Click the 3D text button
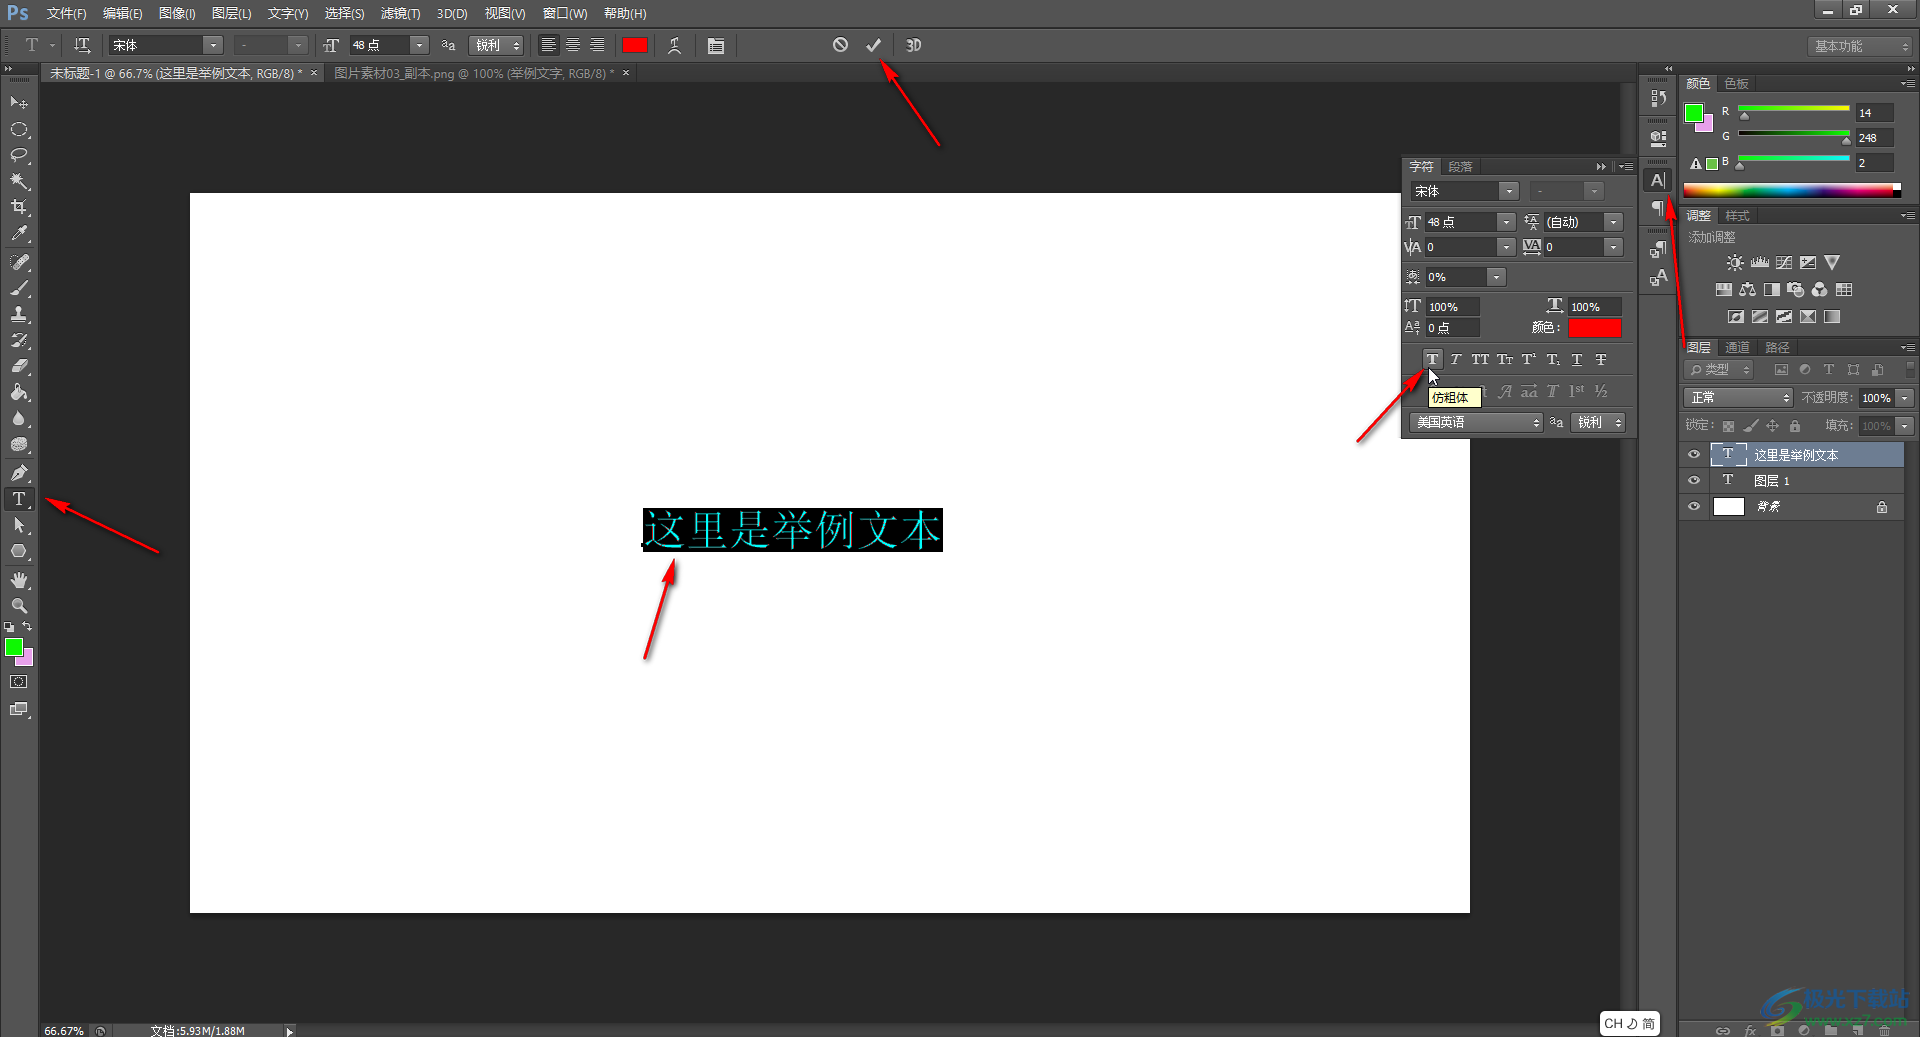 click(x=913, y=45)
